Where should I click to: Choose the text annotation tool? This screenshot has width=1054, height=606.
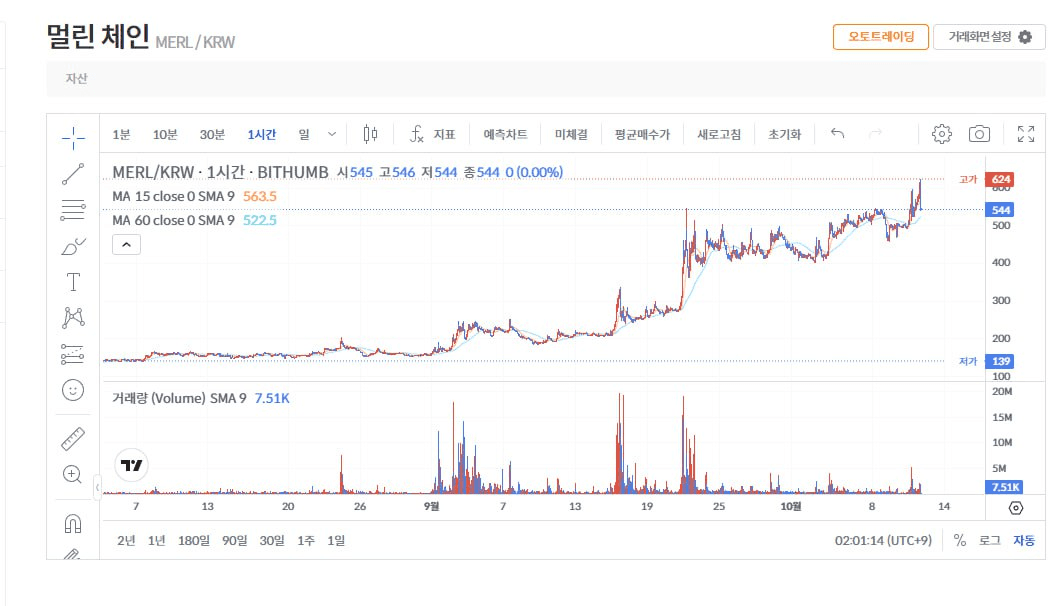tap(73, 282)
